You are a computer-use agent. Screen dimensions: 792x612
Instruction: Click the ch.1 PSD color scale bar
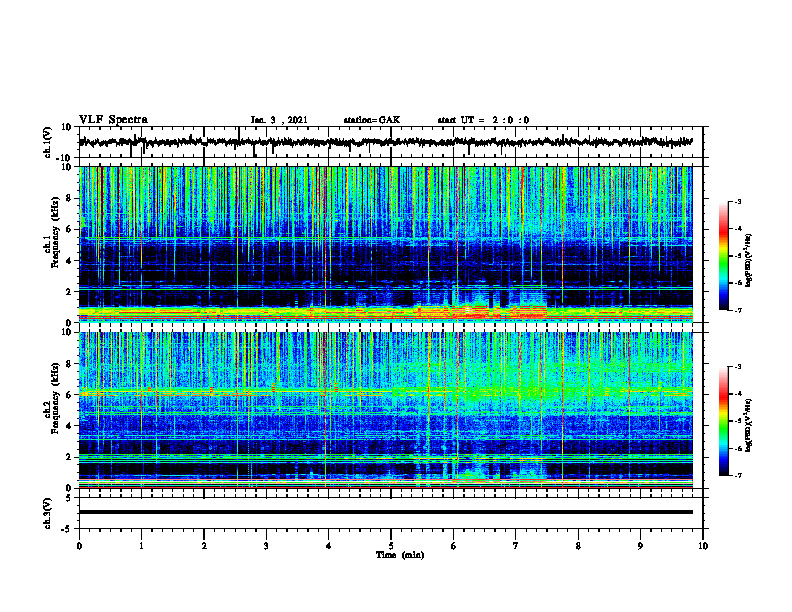point(723,256)
